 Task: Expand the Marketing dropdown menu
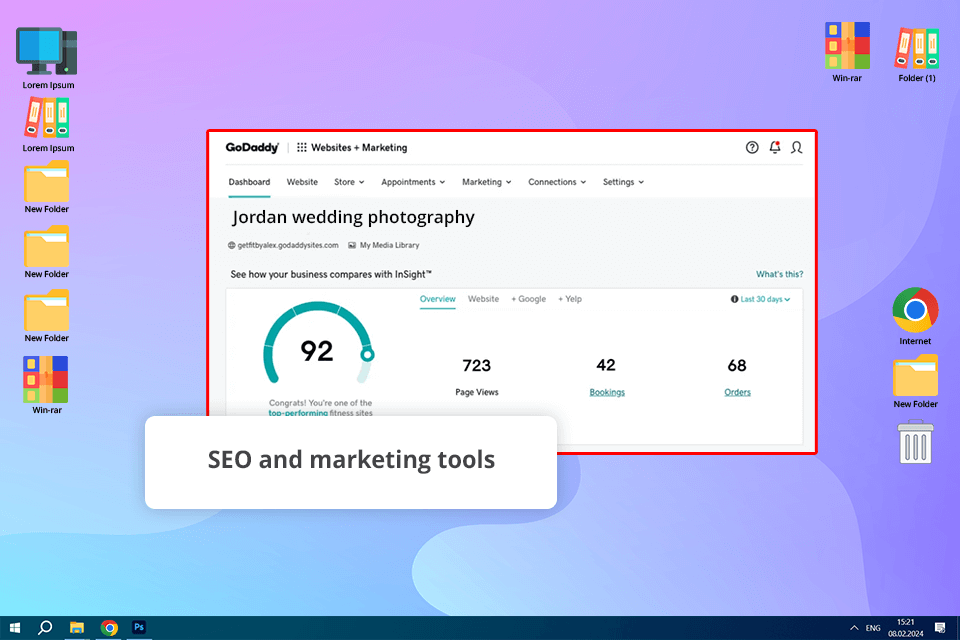[x=487, y=182]
